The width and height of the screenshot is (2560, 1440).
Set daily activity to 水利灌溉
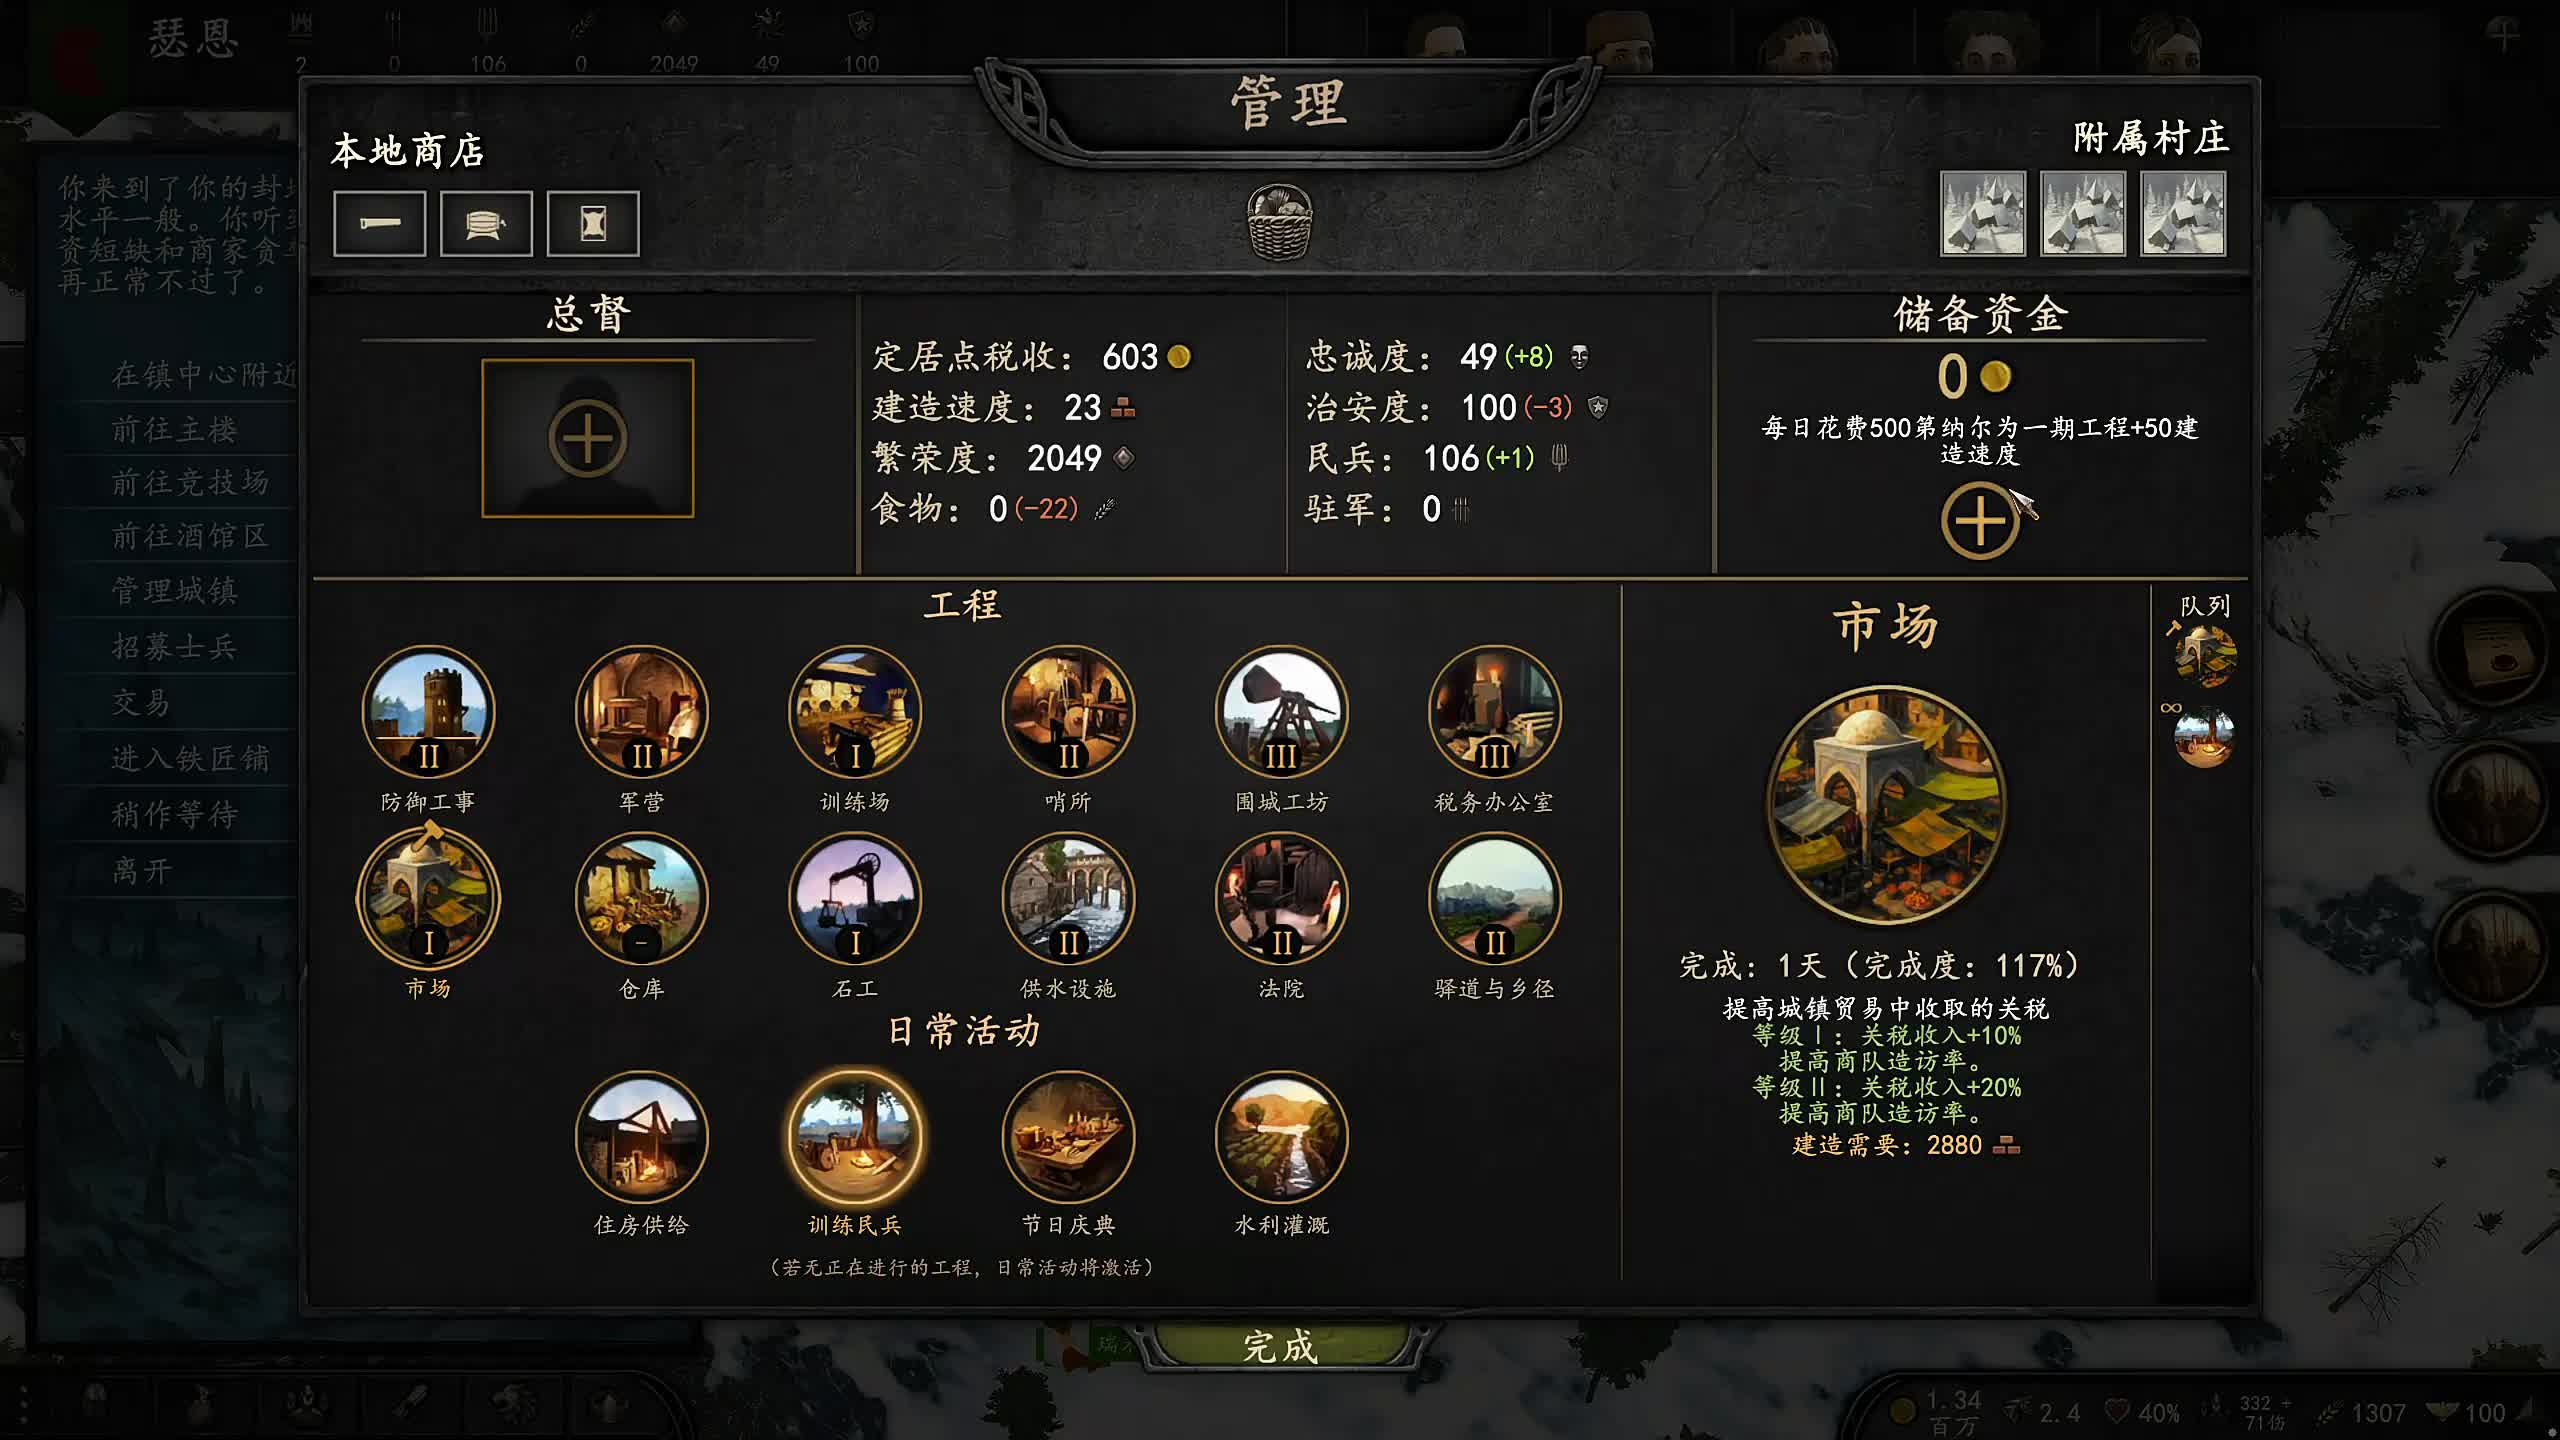tap(1281, 1136)
